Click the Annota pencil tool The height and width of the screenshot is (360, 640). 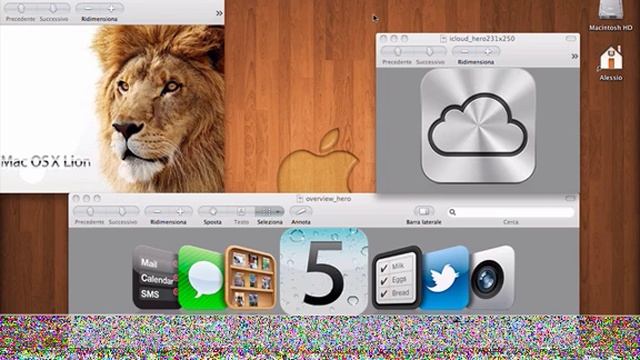tap(301, 211)
